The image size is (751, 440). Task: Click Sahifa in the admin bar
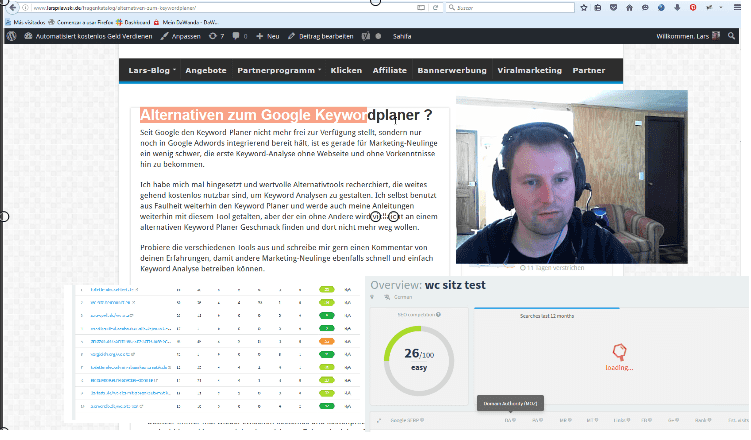pos(402,36)
